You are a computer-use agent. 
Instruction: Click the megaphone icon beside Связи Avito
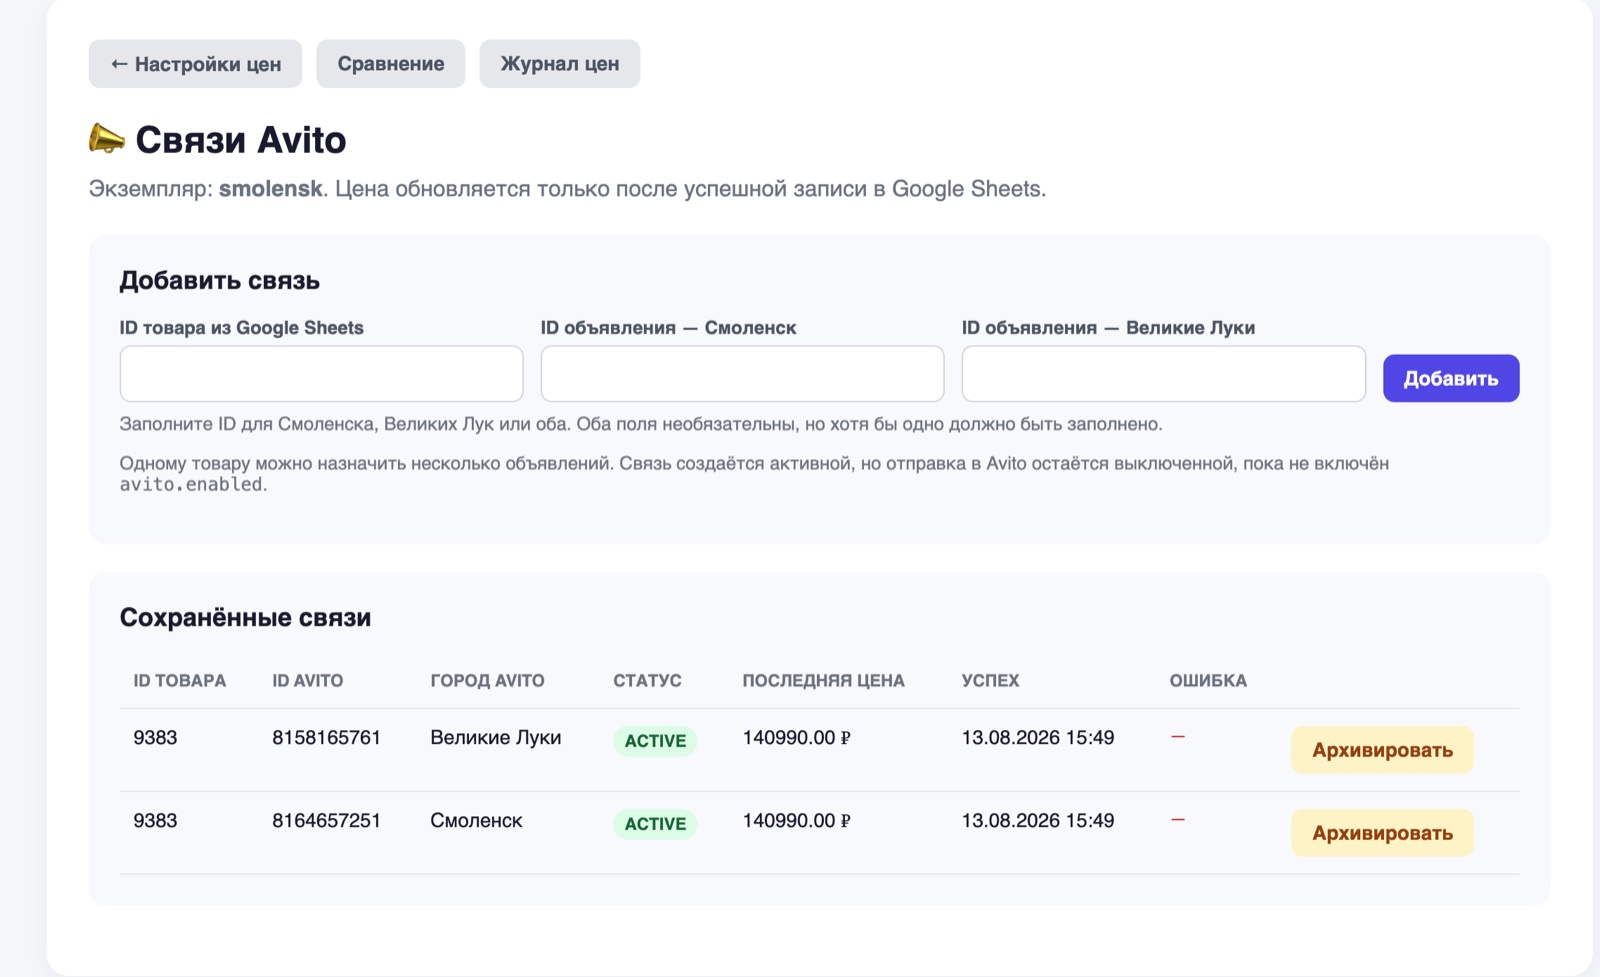107,138
